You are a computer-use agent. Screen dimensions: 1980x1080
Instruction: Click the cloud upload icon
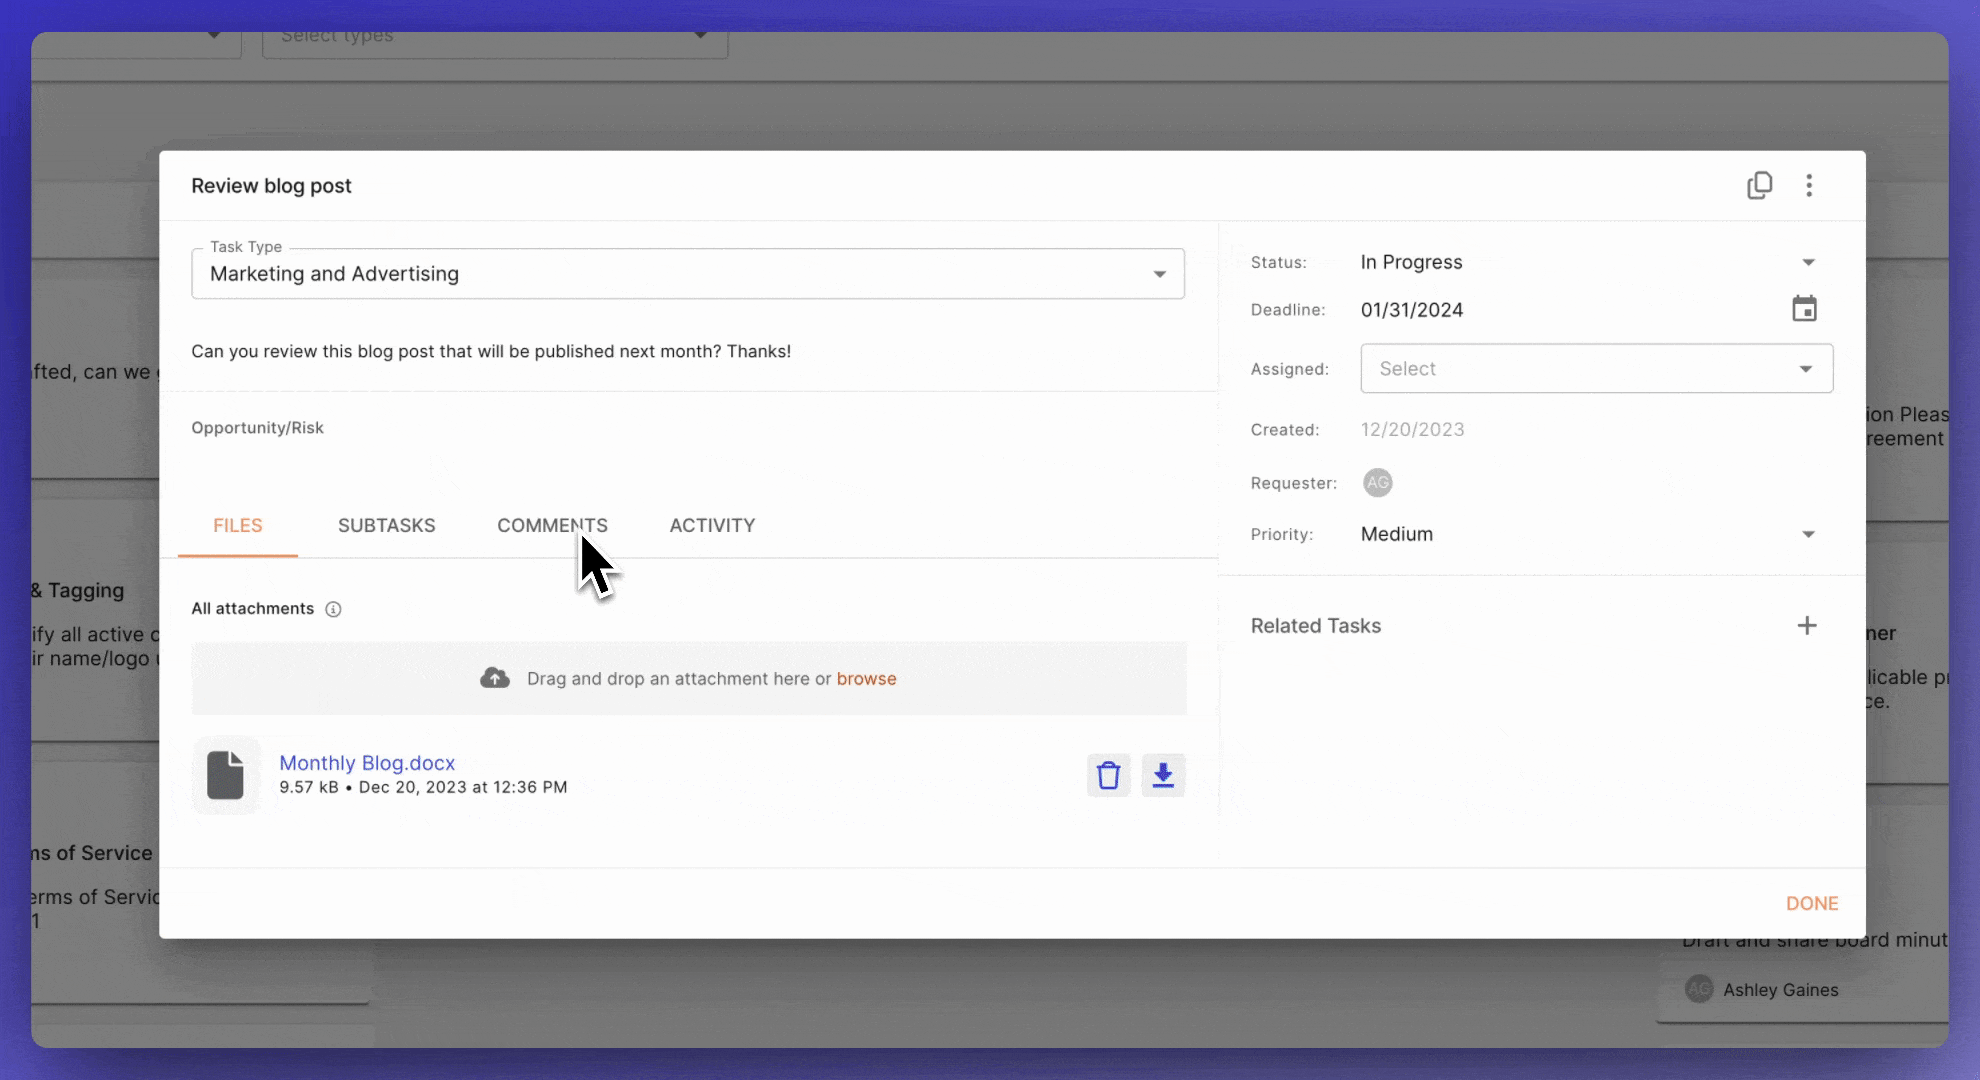click(495, 678)
